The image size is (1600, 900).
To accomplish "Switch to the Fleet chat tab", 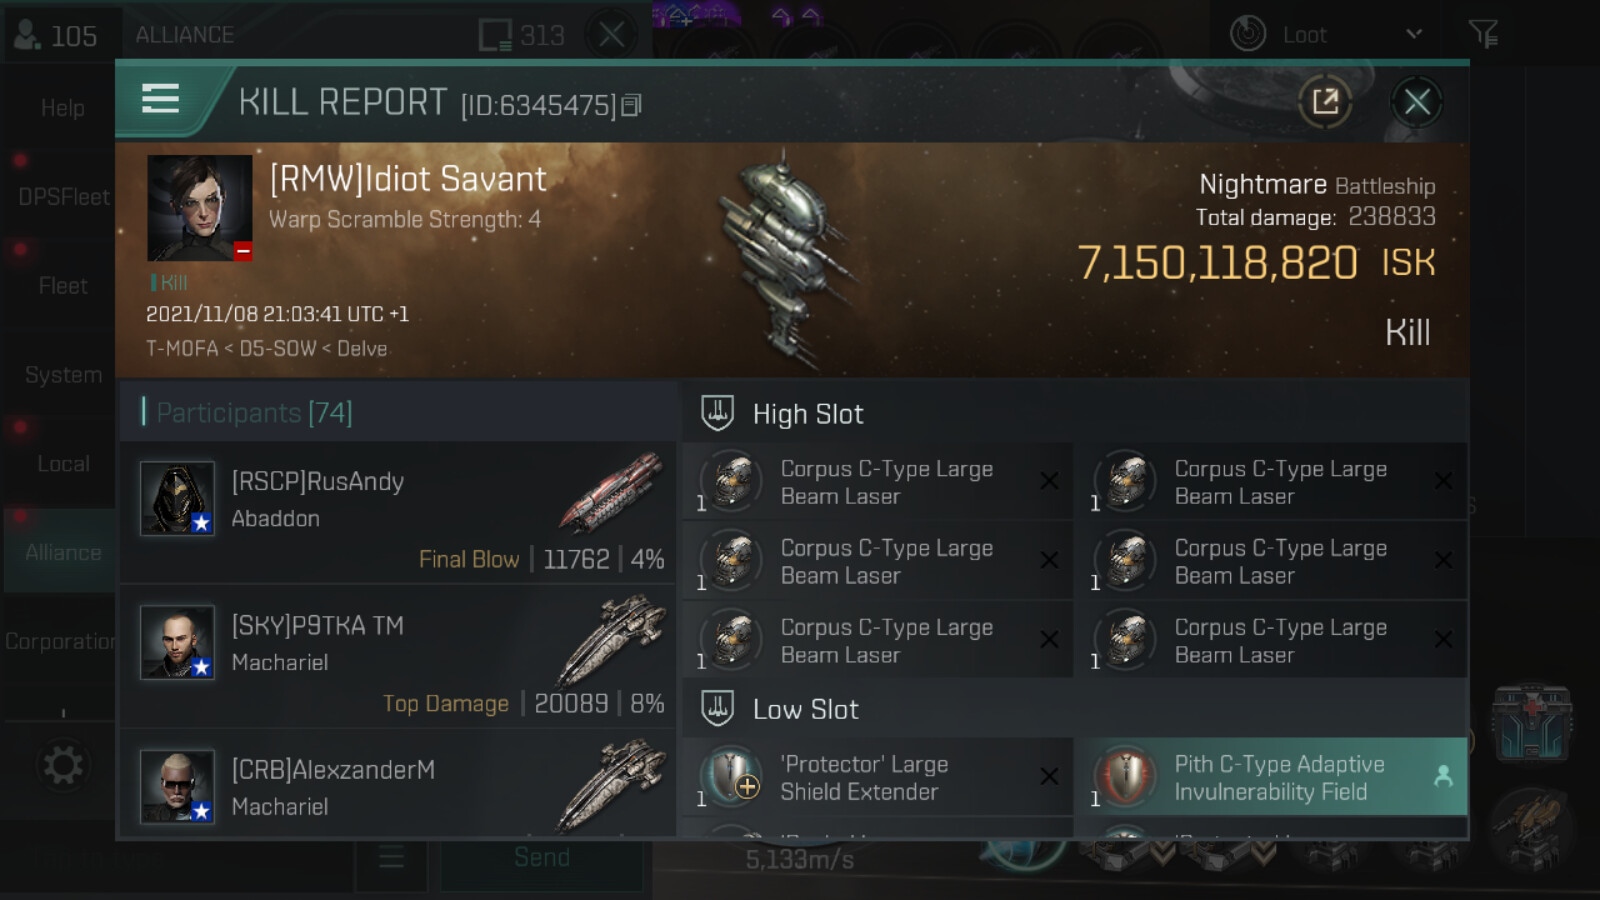I will click(62, 286).
